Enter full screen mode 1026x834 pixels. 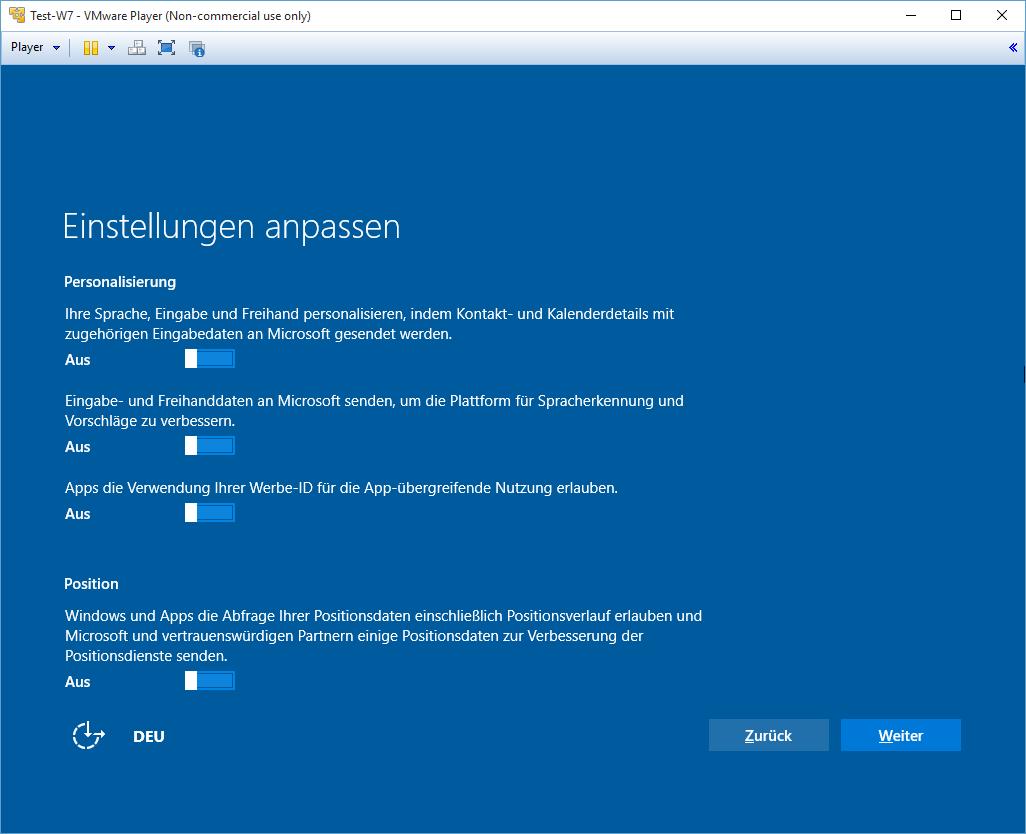[166, 48]
